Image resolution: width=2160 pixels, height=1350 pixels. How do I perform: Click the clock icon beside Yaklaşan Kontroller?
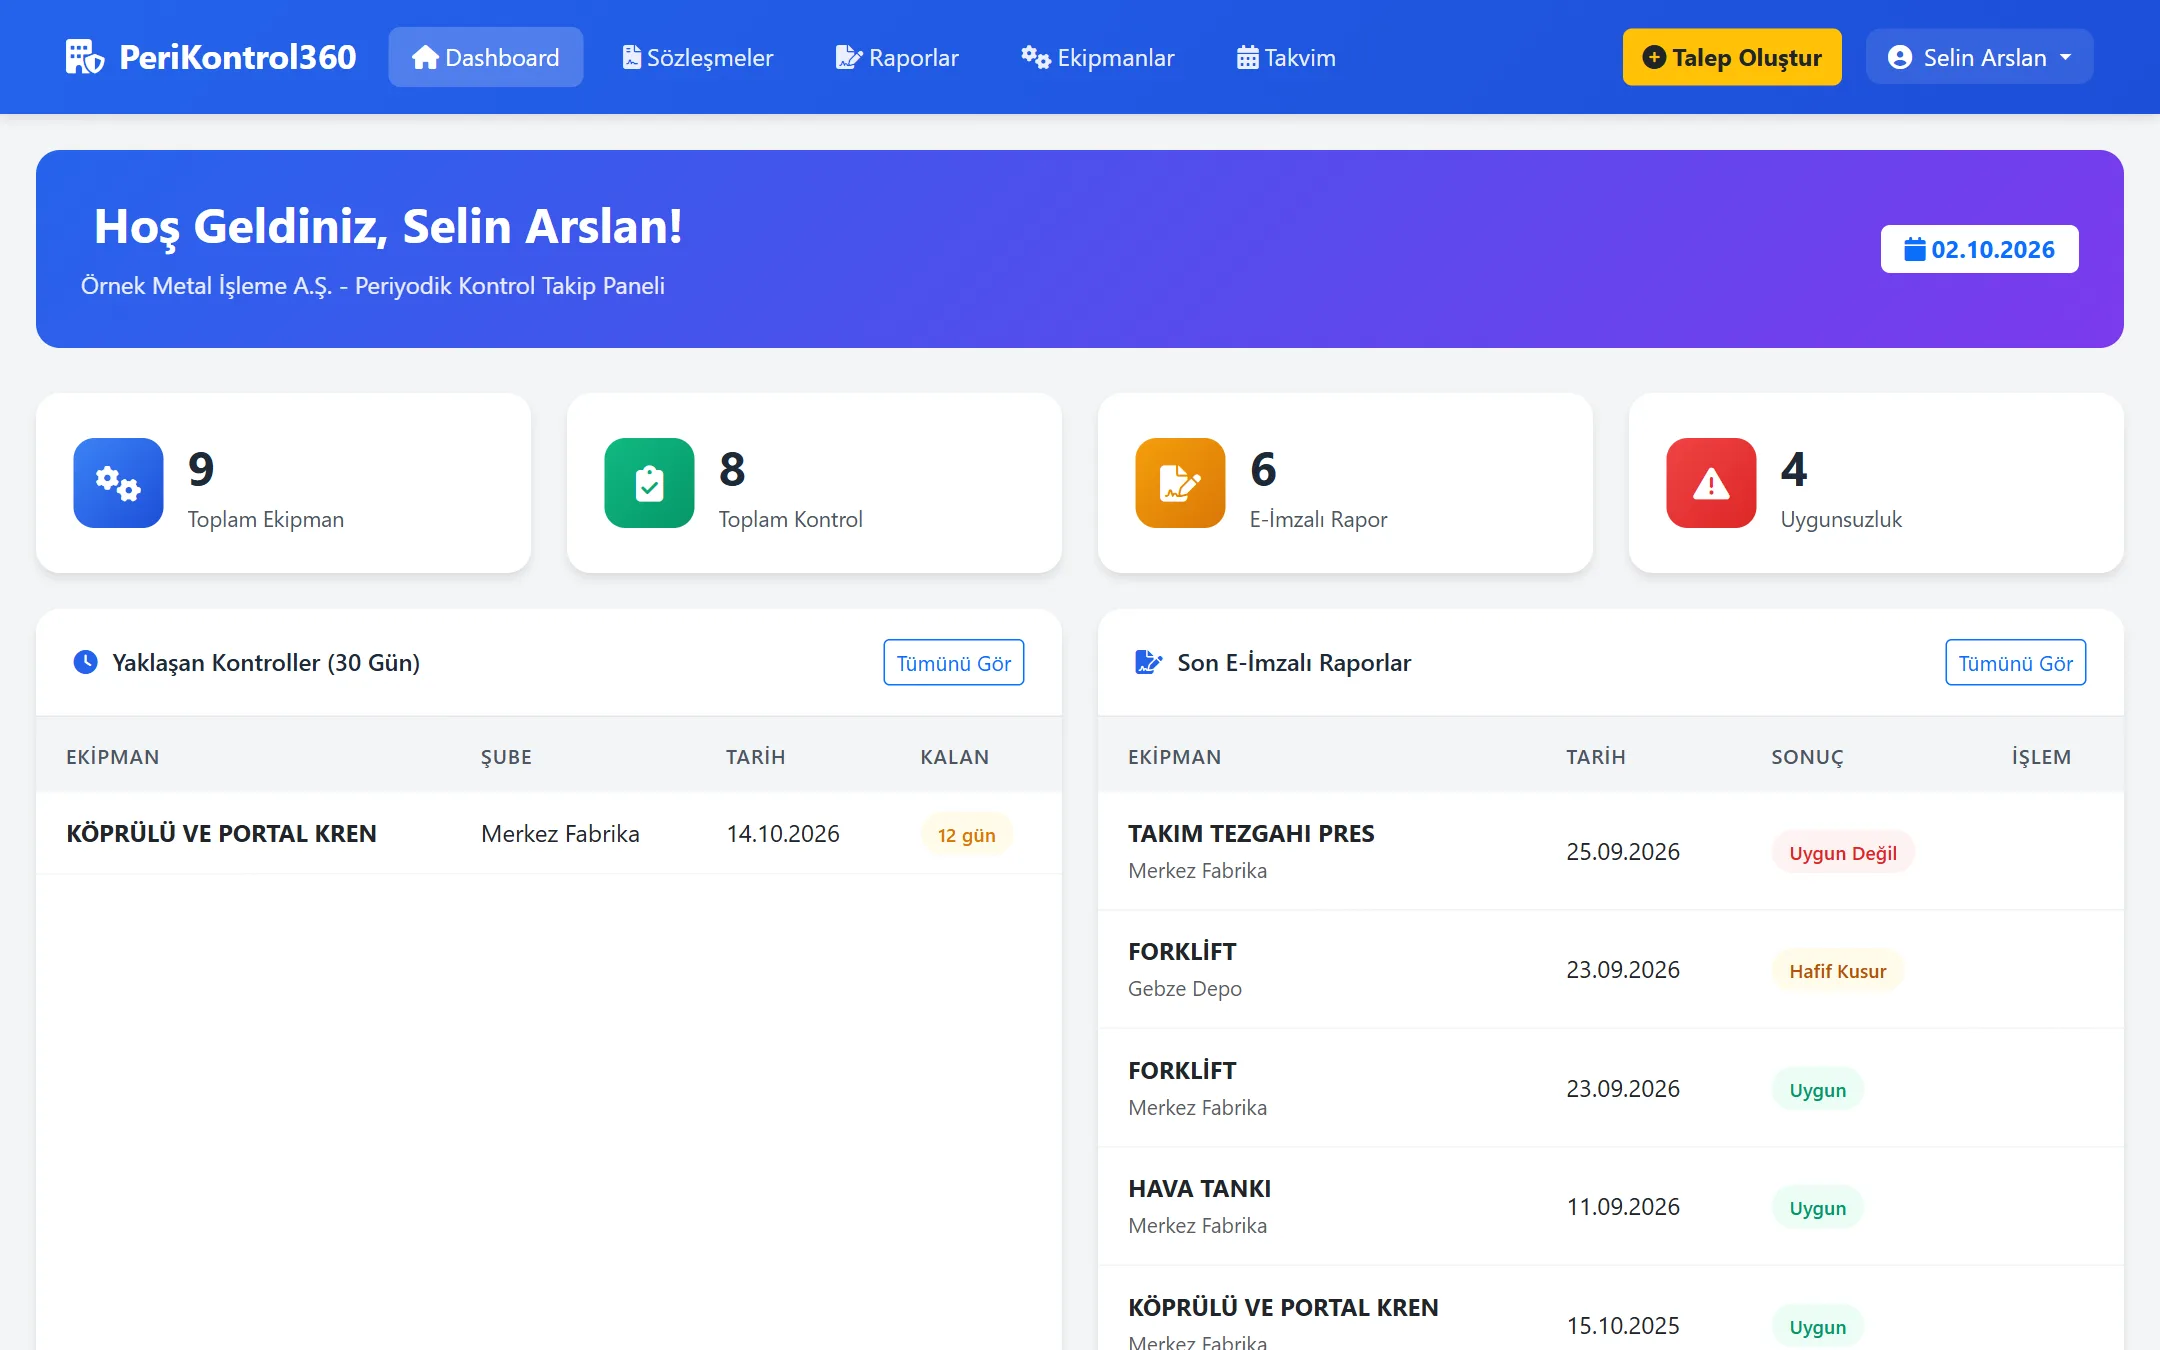point(86,662)
